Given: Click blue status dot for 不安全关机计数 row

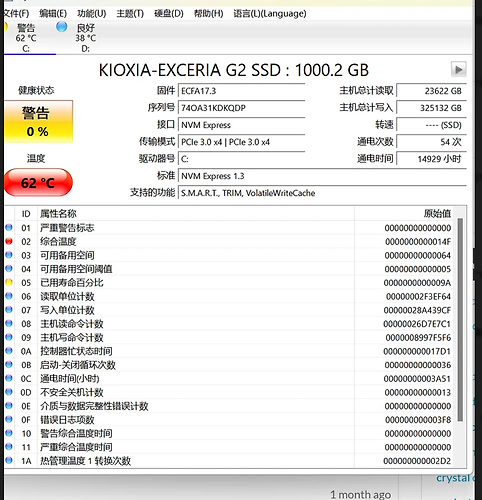Looking at the screenshot, I should tap(9, 392).
